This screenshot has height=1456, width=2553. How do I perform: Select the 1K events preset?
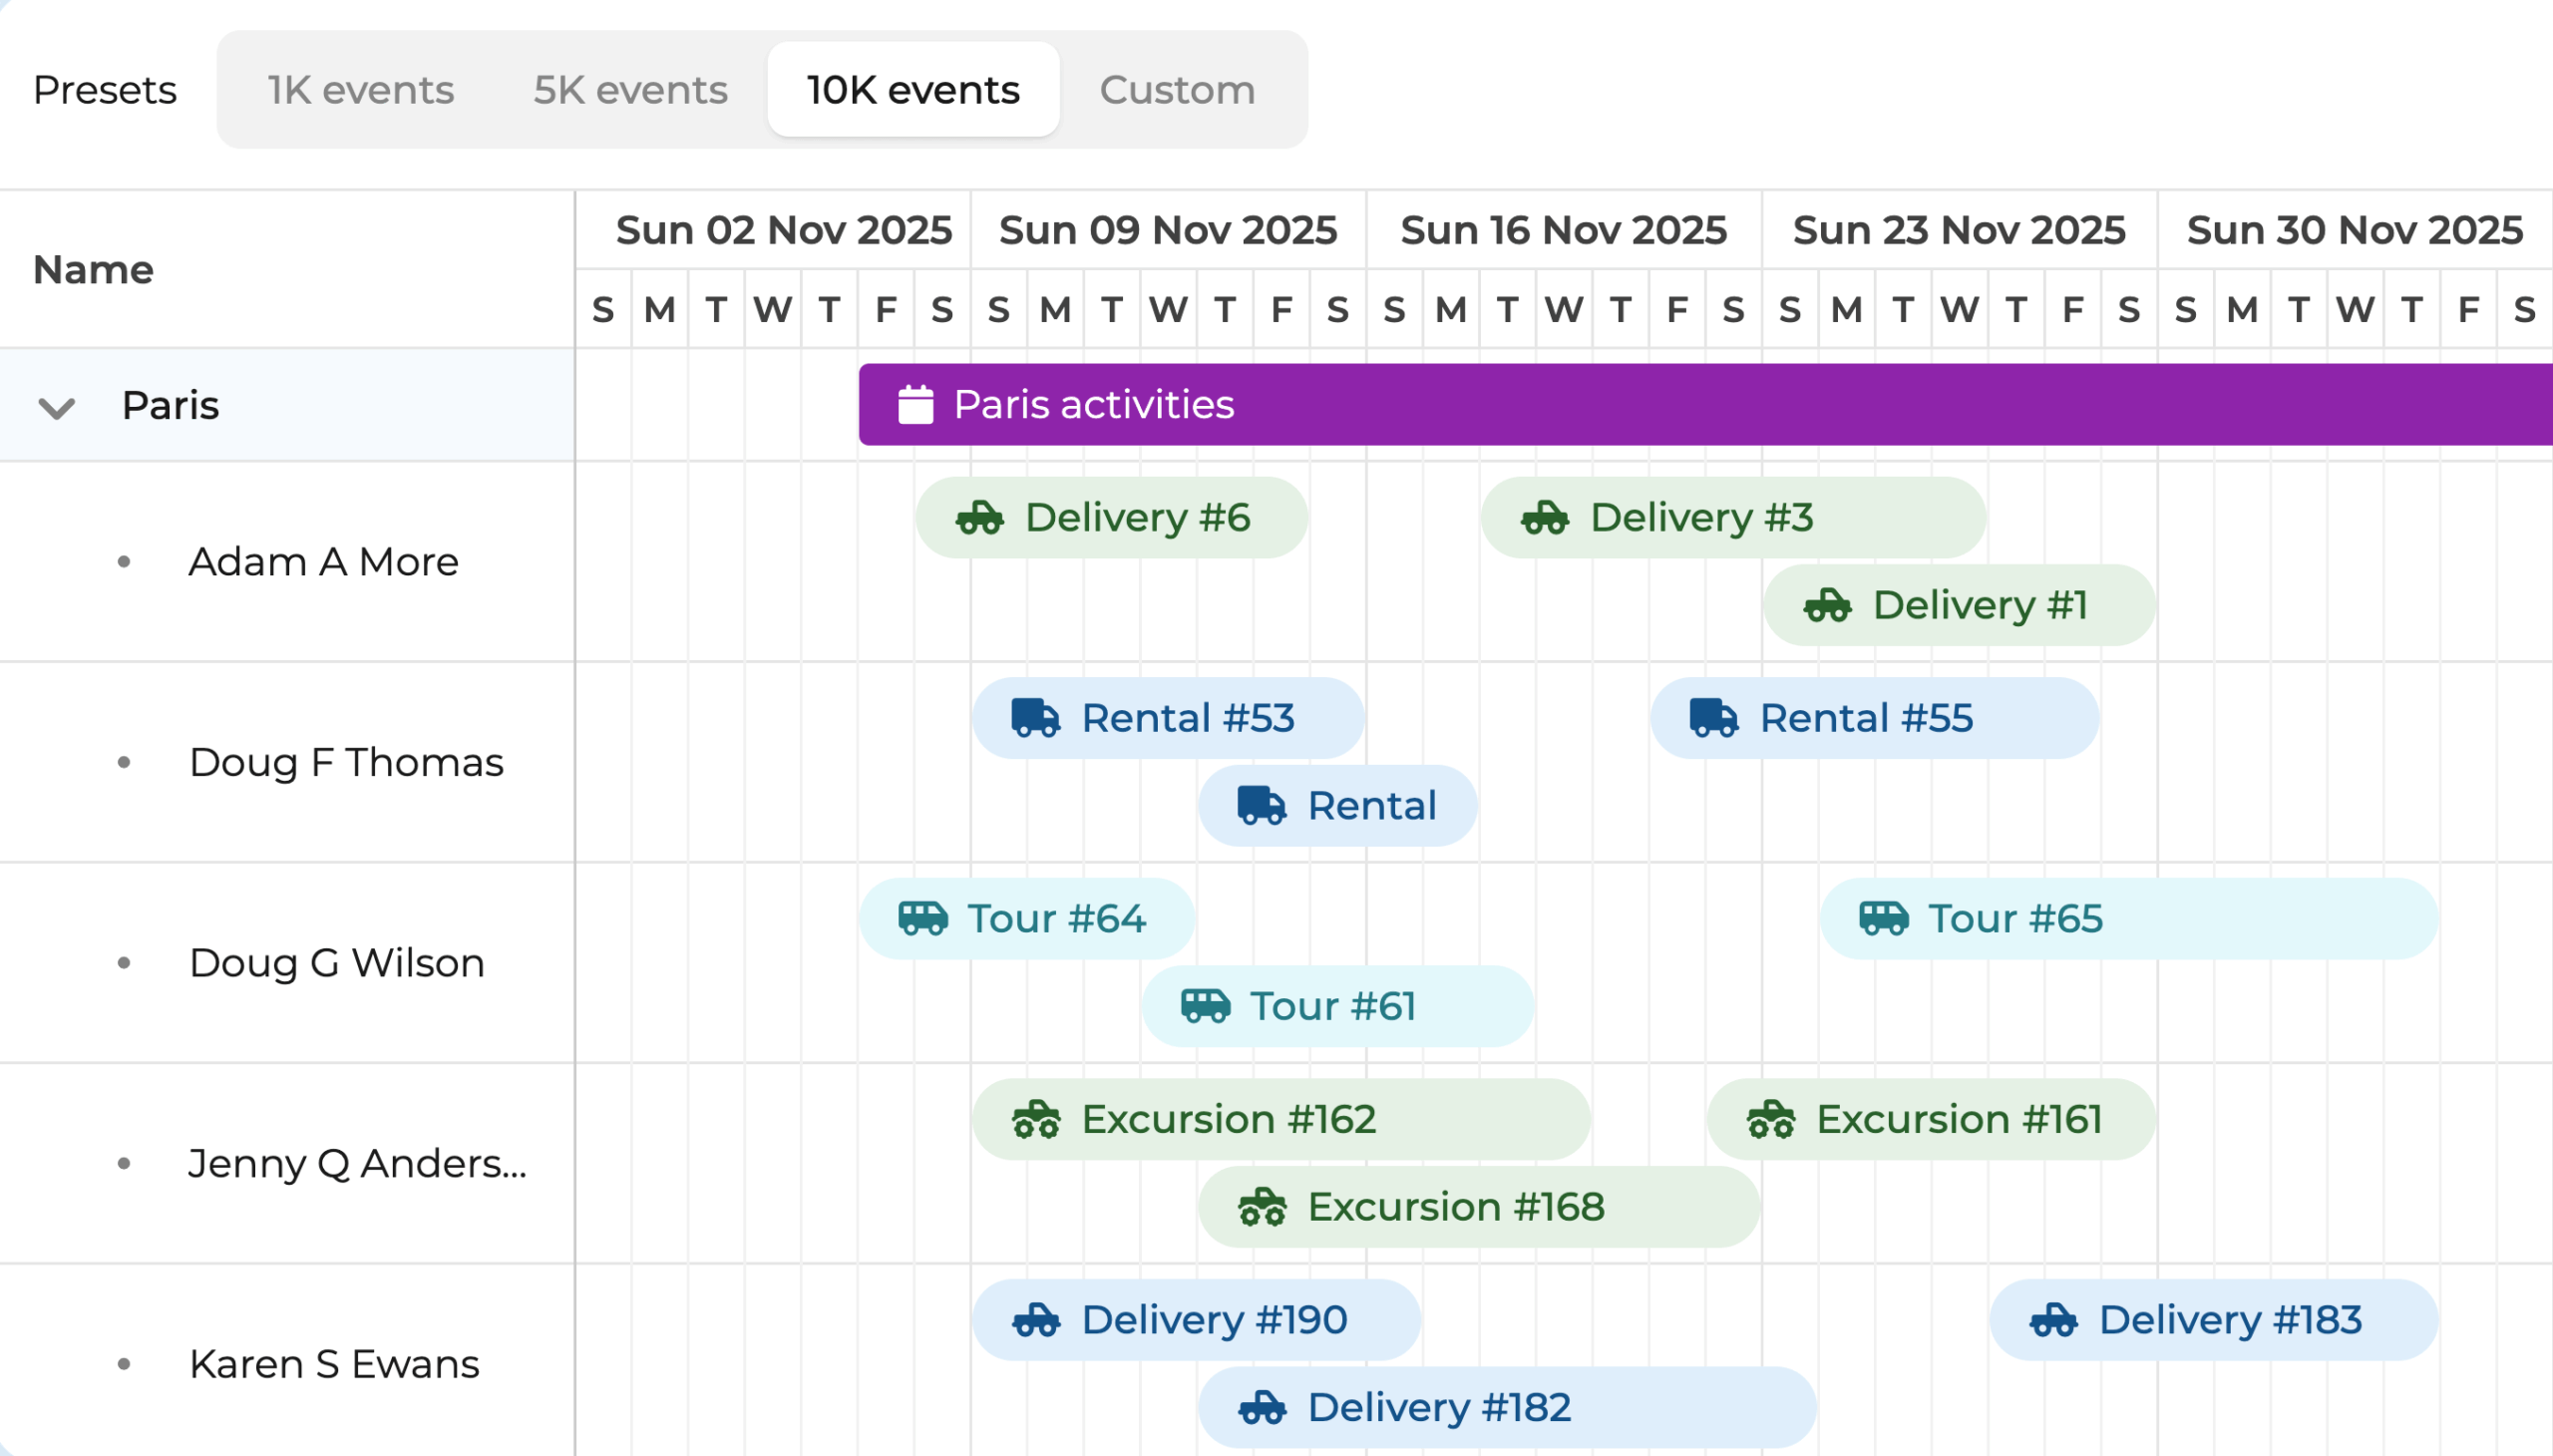click(360, 90)
